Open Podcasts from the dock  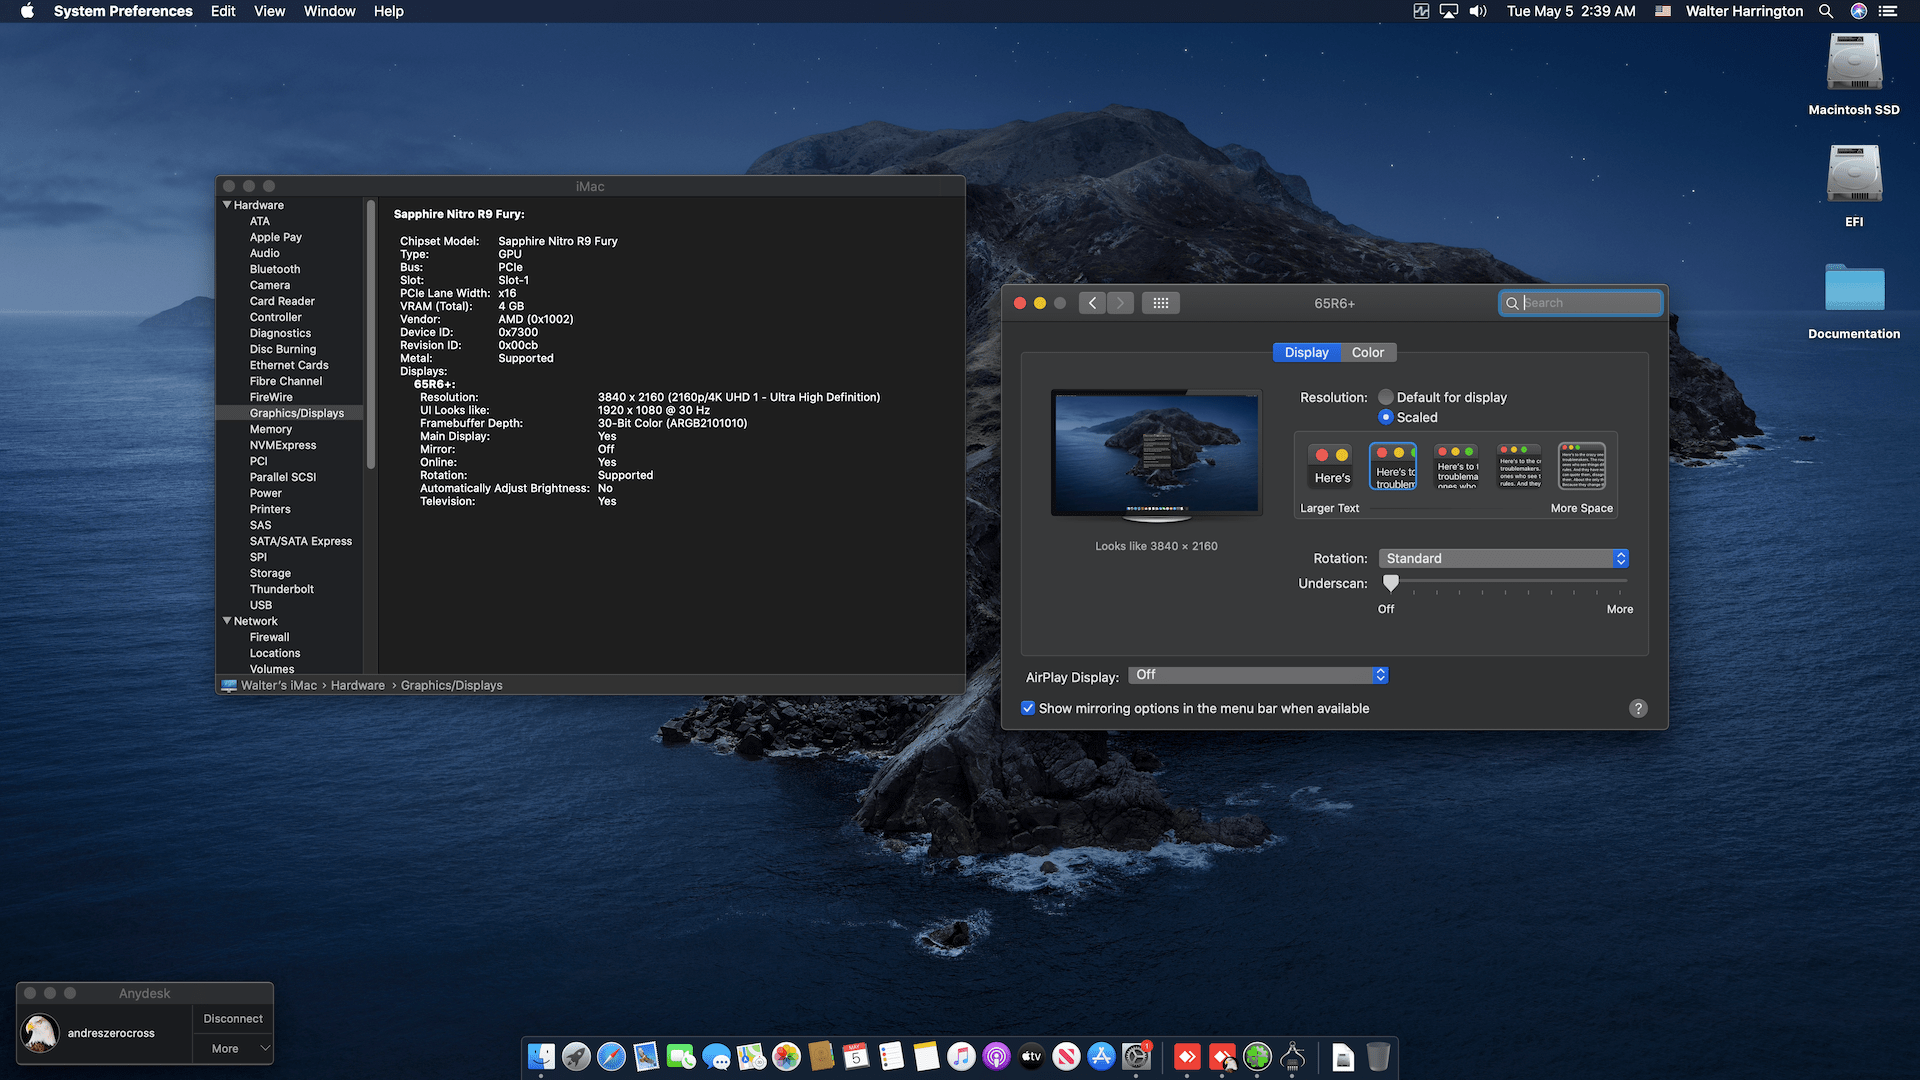click(996, 1056)
